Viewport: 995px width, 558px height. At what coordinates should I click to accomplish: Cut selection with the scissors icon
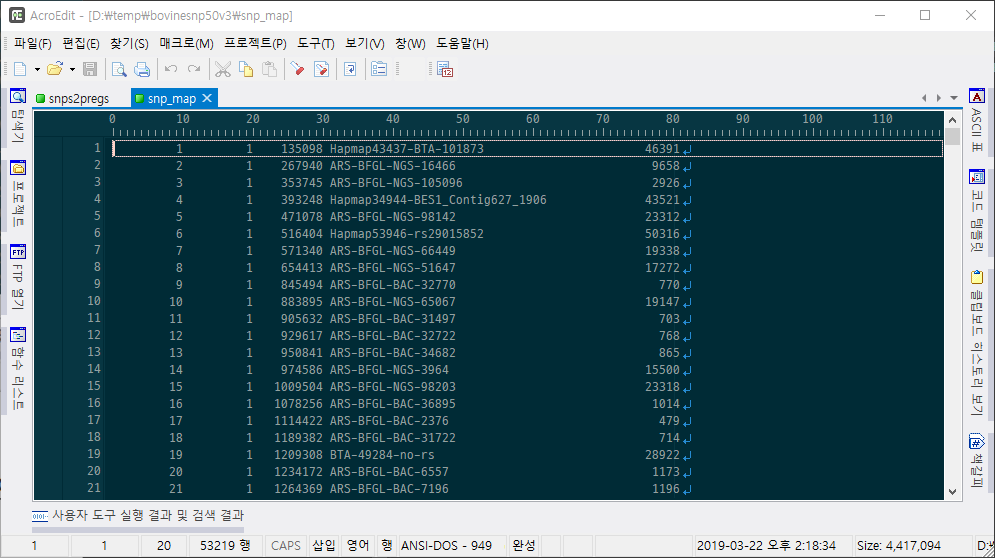pos(222,69)
